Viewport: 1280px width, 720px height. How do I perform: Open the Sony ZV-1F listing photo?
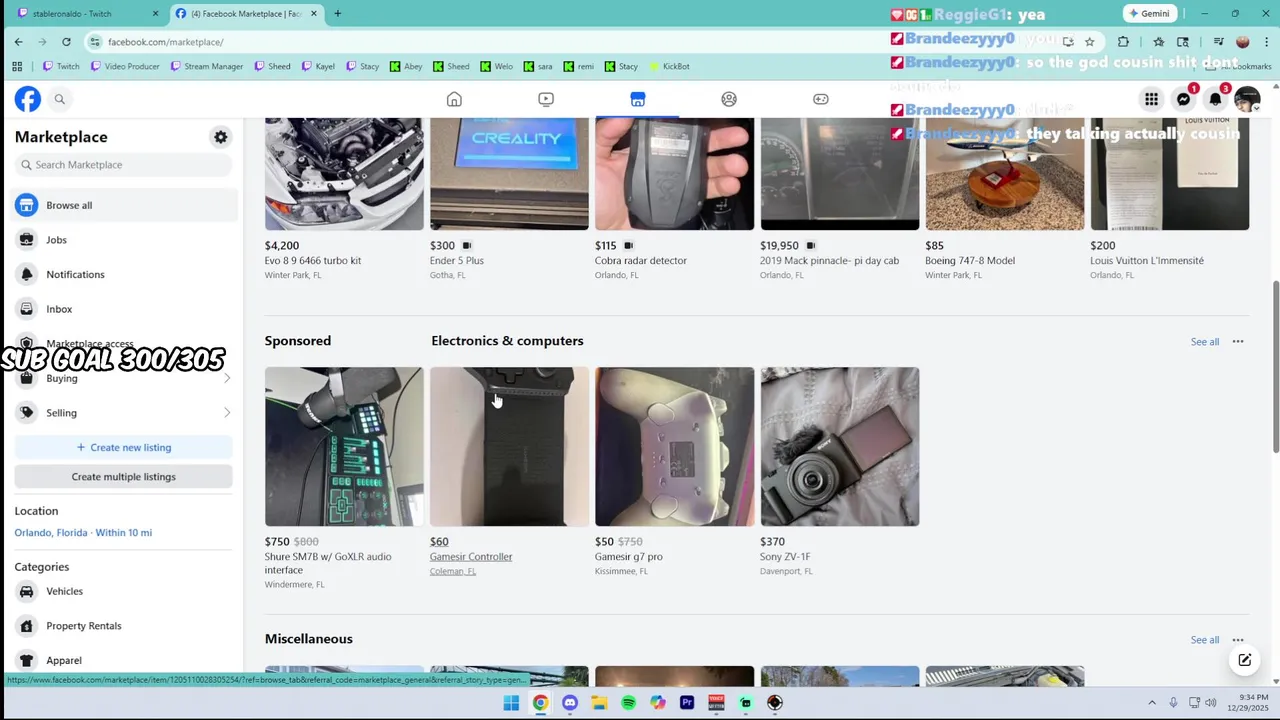[x=840, y=446]
